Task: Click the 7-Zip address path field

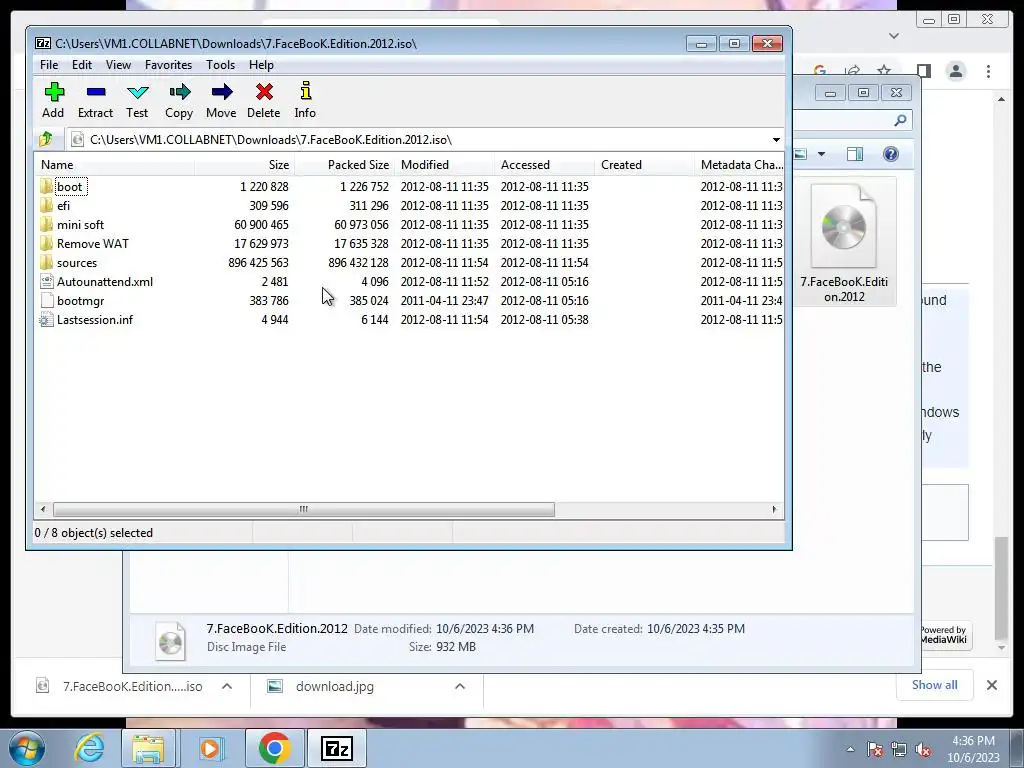Action: 418,140
